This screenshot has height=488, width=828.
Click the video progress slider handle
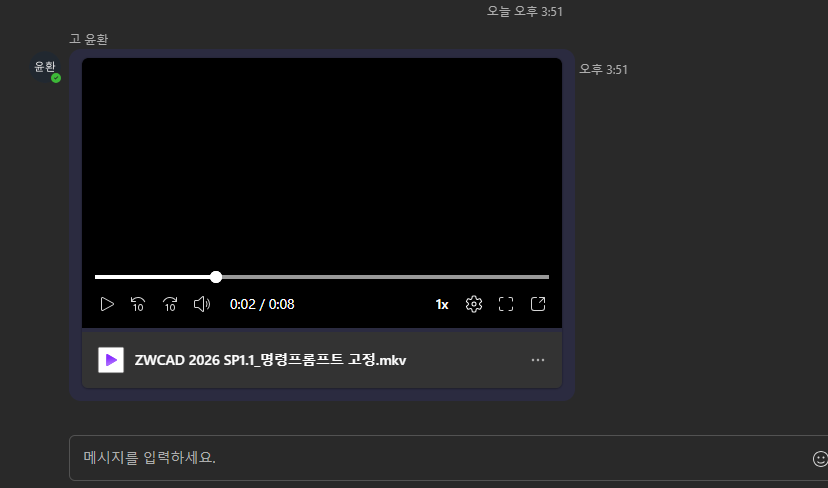click(x=215, y=277)
